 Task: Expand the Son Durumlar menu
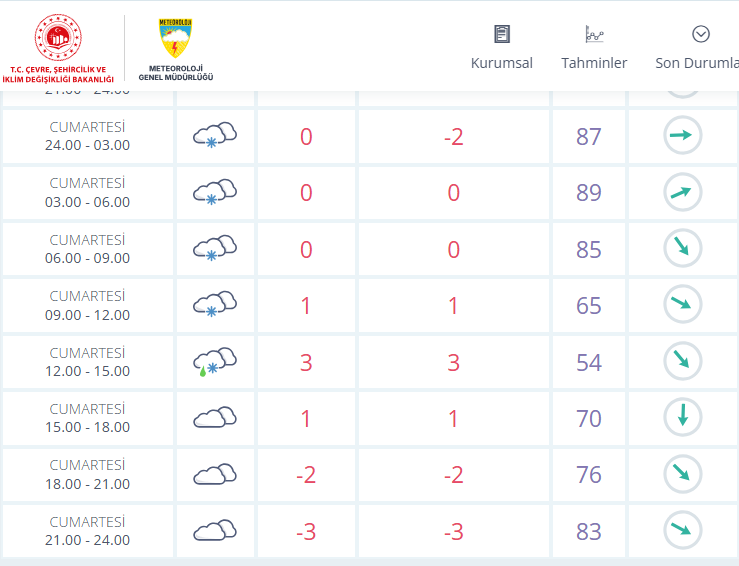[x=696, y=62]
